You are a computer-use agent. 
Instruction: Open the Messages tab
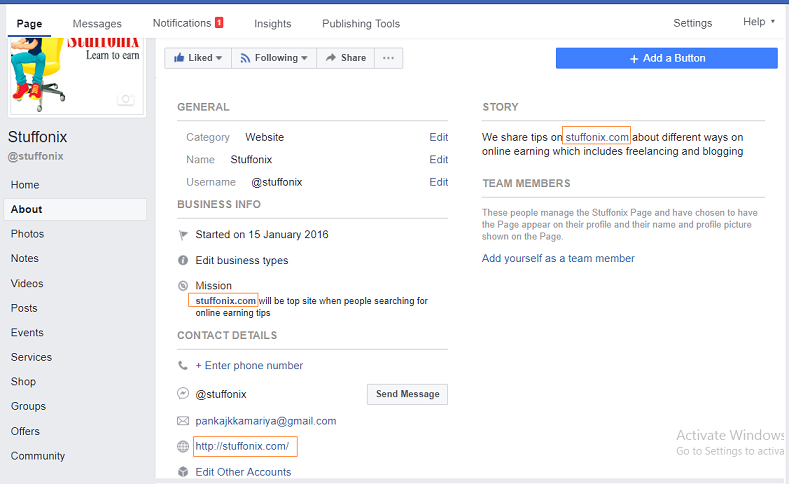[97, 24]
